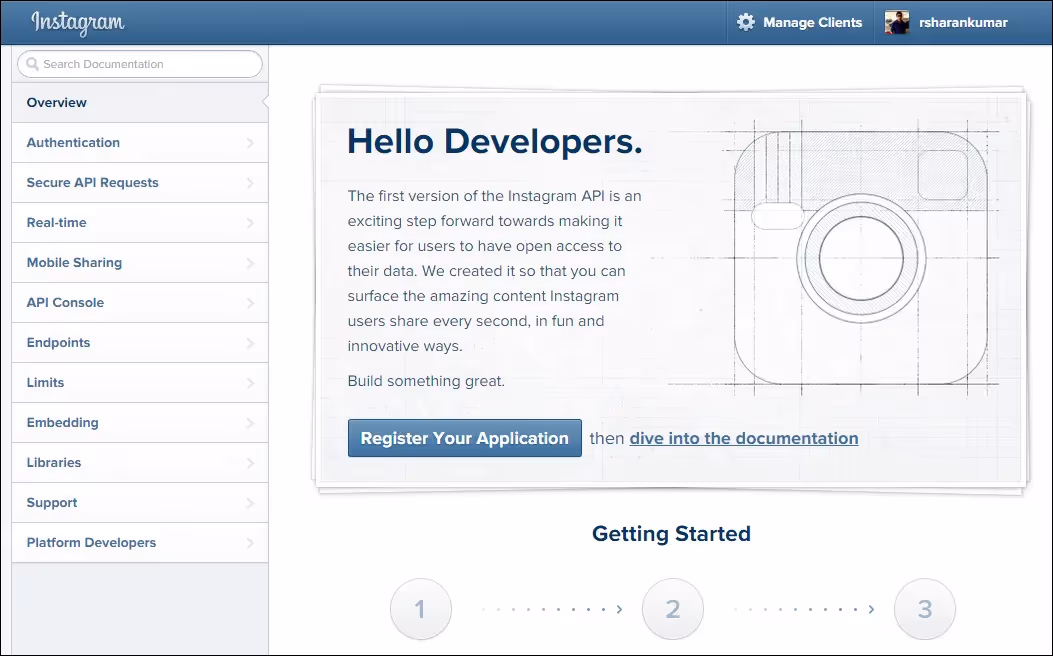This screenshot has width=1053, height=656.
Task: Click the Hello Developers heading
Action: click(x=495, y=142)
